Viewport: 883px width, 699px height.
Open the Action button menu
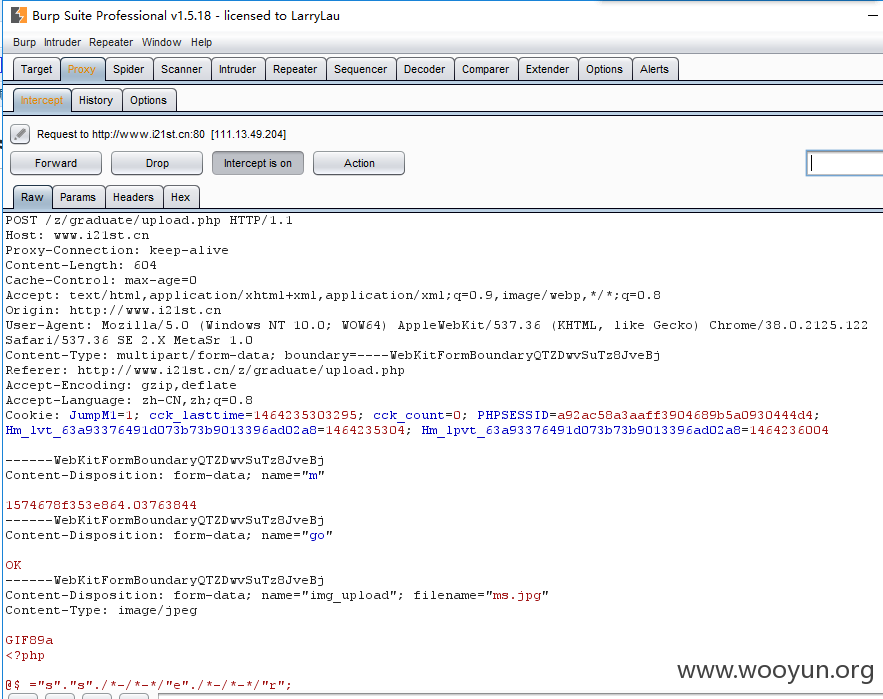pyautogui.click(x=359, y=163)
